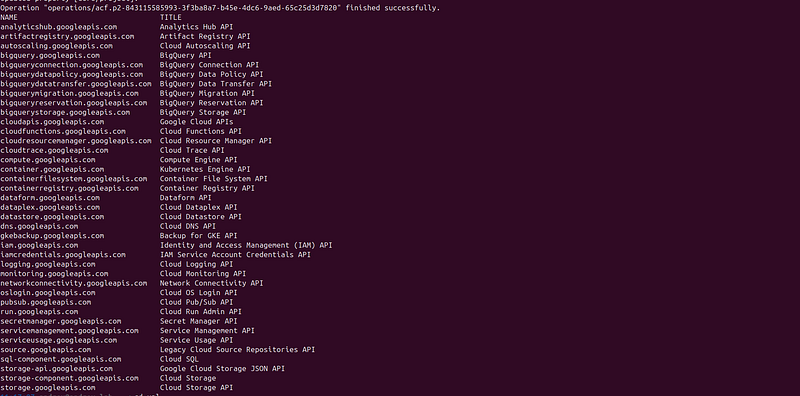This screenshot has height=396, width=800.
Task: Click the sql-component.googleapis.com entry
Action: (x=61, y=359)
